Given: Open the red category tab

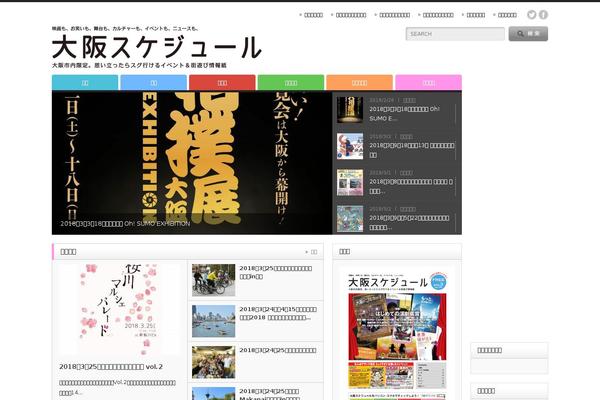Looking at the screenshot, I should [x=222, y=83].
